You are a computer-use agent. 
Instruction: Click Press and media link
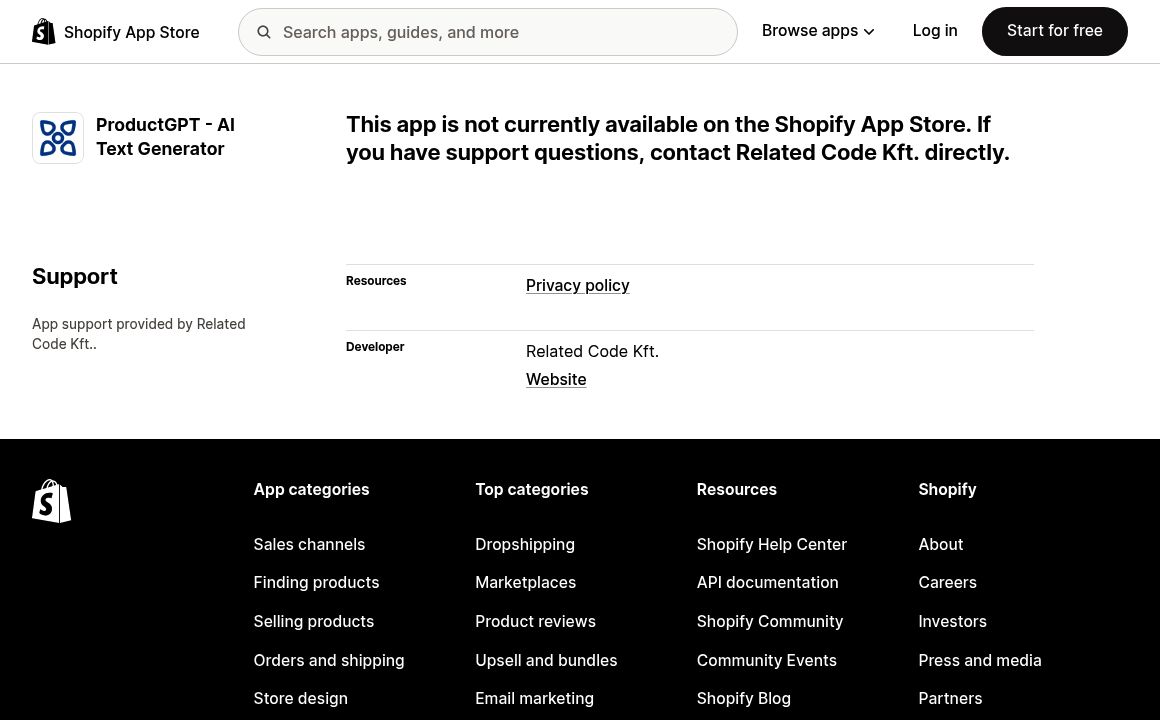[979, 660]
